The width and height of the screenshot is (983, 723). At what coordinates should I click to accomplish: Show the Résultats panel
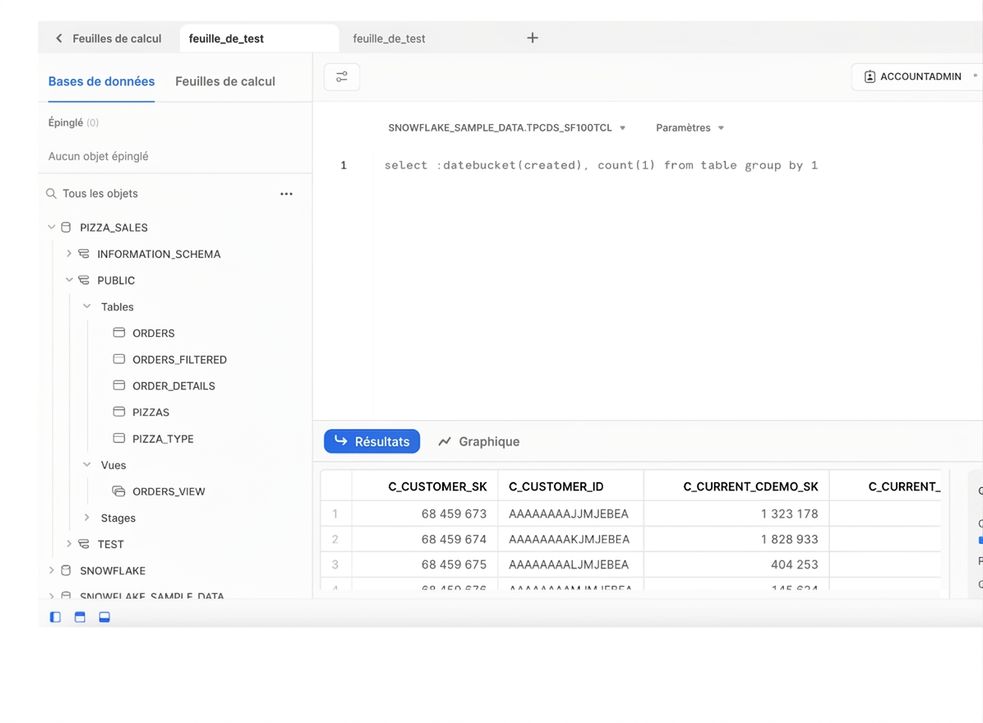[x=372, y=441]
